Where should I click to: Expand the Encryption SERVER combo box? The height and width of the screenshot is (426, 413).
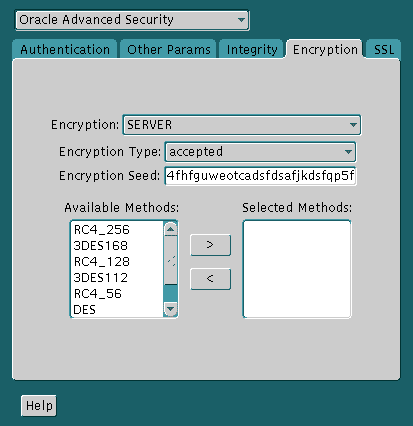point(242,125)
